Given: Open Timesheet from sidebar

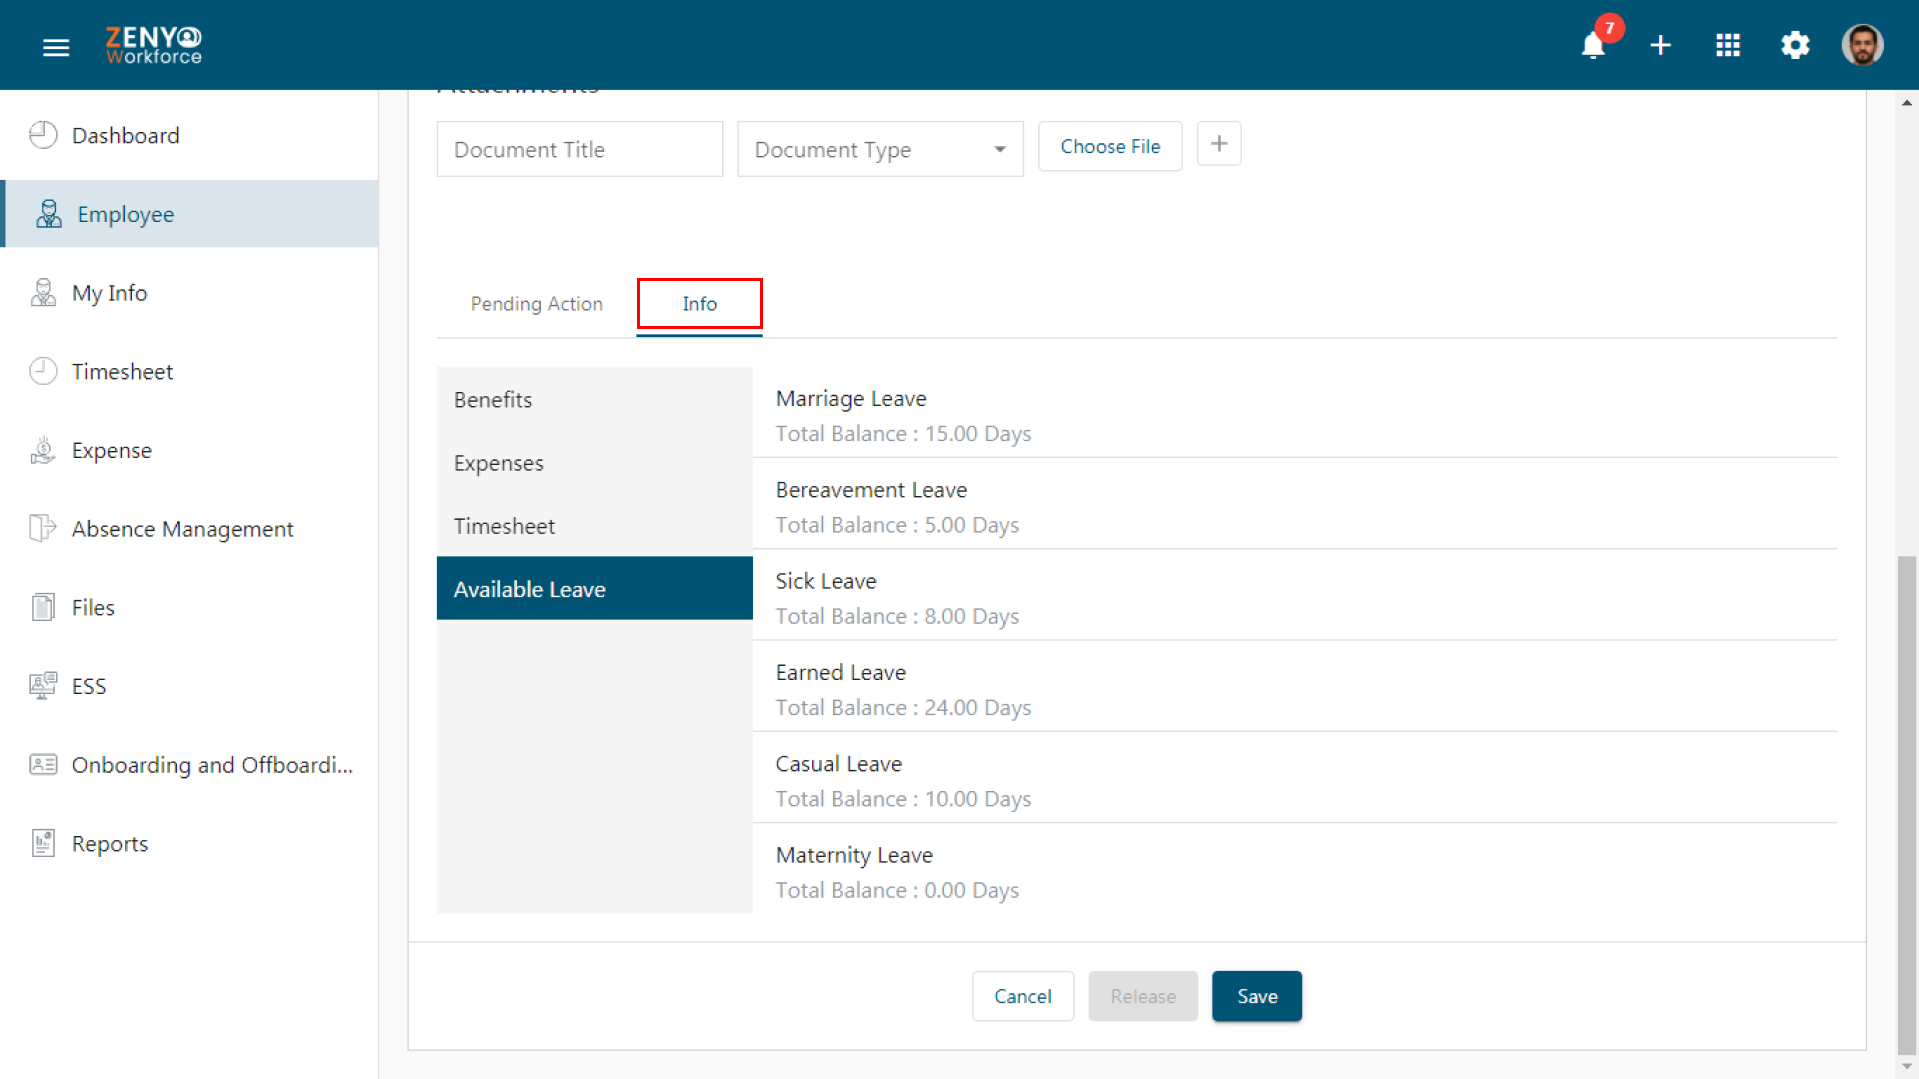Looking at the screenshot, I should [190, 371].
